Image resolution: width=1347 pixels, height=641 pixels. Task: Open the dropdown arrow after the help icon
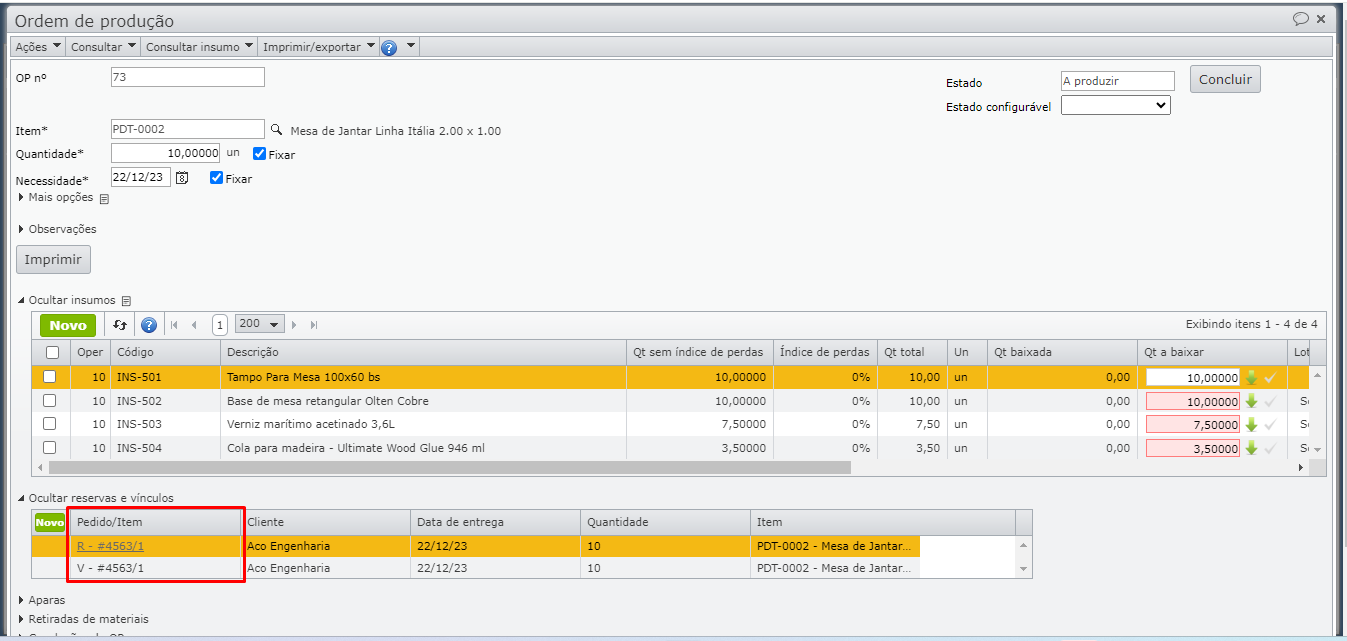click(x=410, y=47)
